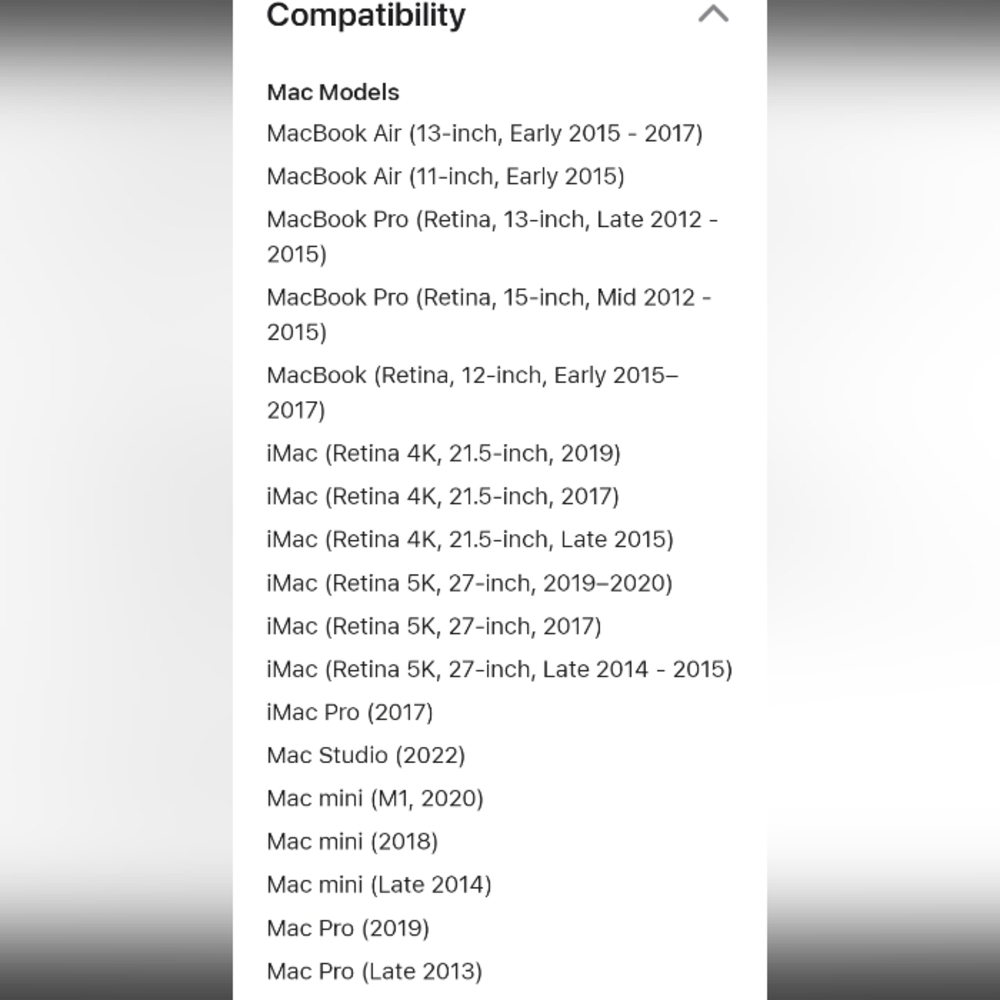Screen dimensions: 1000x1000
Task: Choose iMac Retina 4K 21.5-inch Late 2015
Action: point(470,540)
